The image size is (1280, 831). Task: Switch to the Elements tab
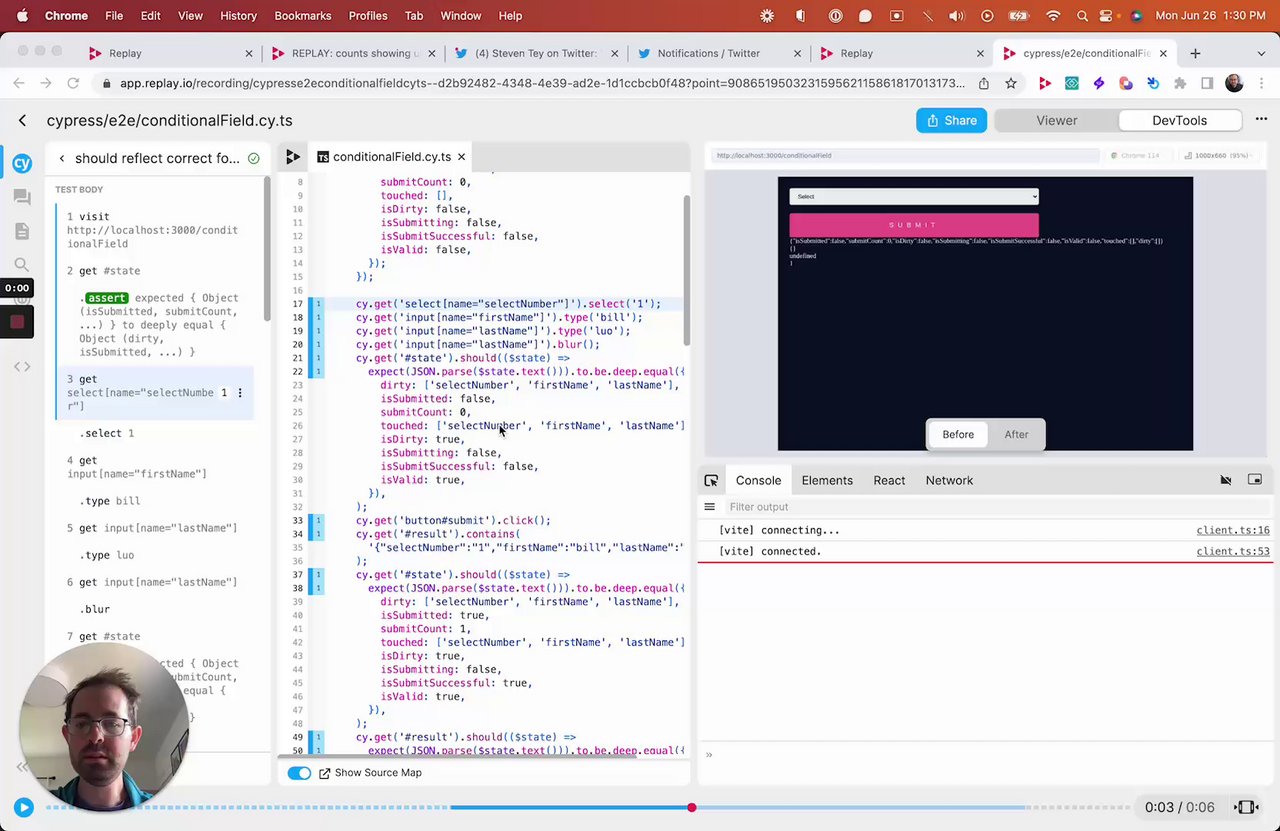tap(827, 480)
